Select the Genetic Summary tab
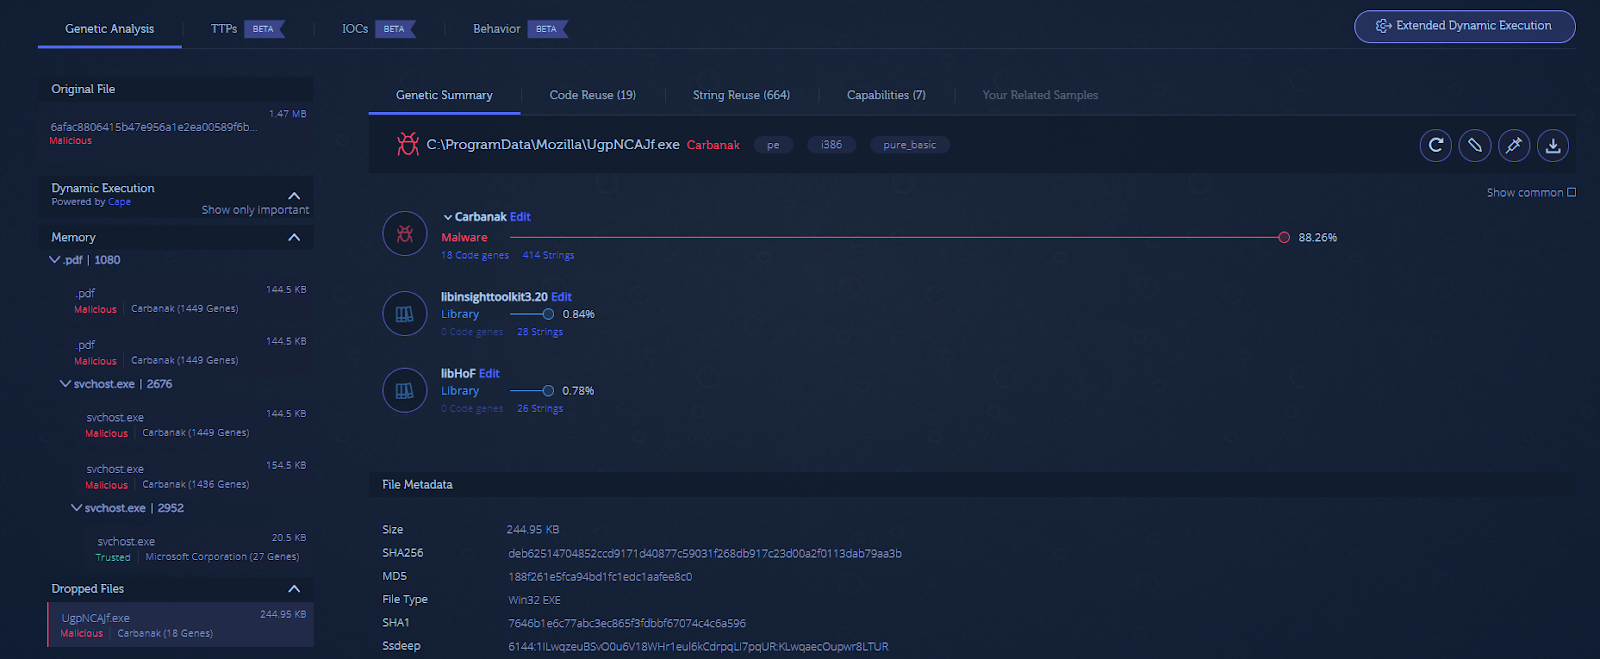Image resolution: width=1600 pixels, height=659 pixels. (444, 95)
